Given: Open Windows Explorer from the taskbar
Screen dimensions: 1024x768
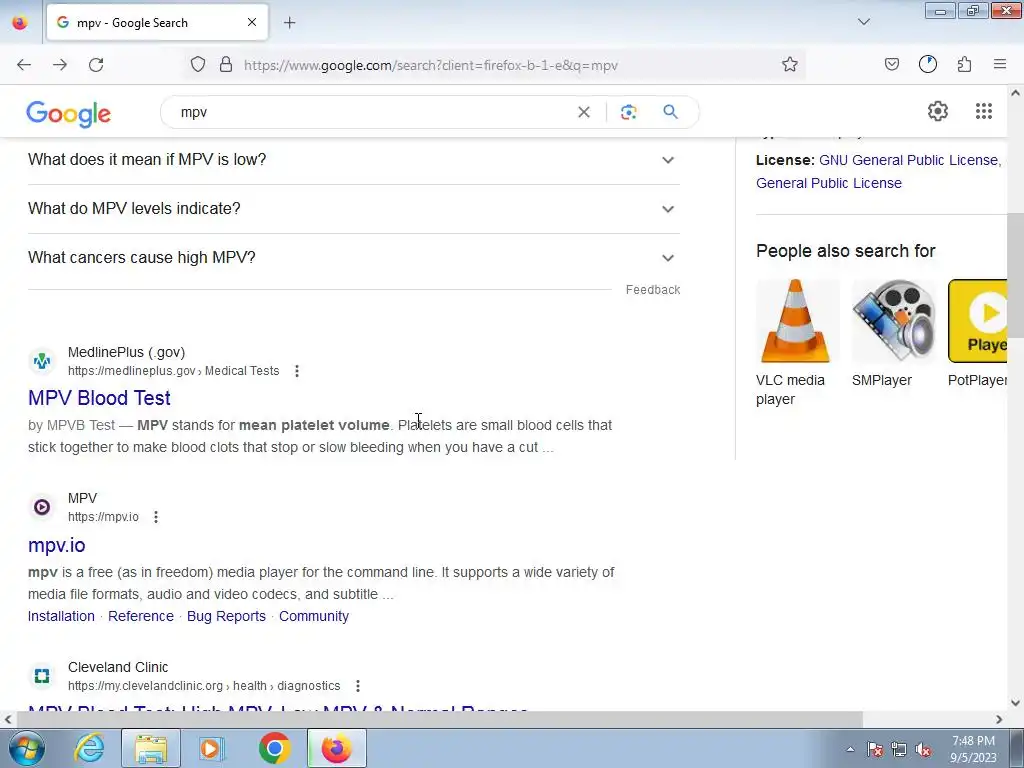Looking at the screenshot, I should tap(151, 748).
